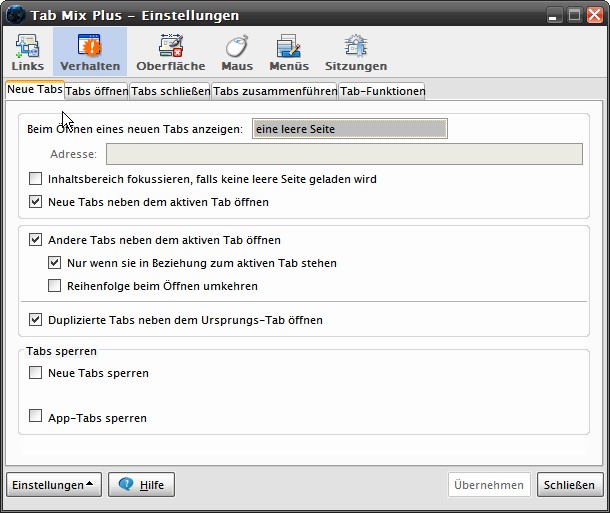Viewport: 610px width, 513px height.
Task: Uncheck Neue Tabs neben dem aktiven Tab öffnen
Action: 35,202
